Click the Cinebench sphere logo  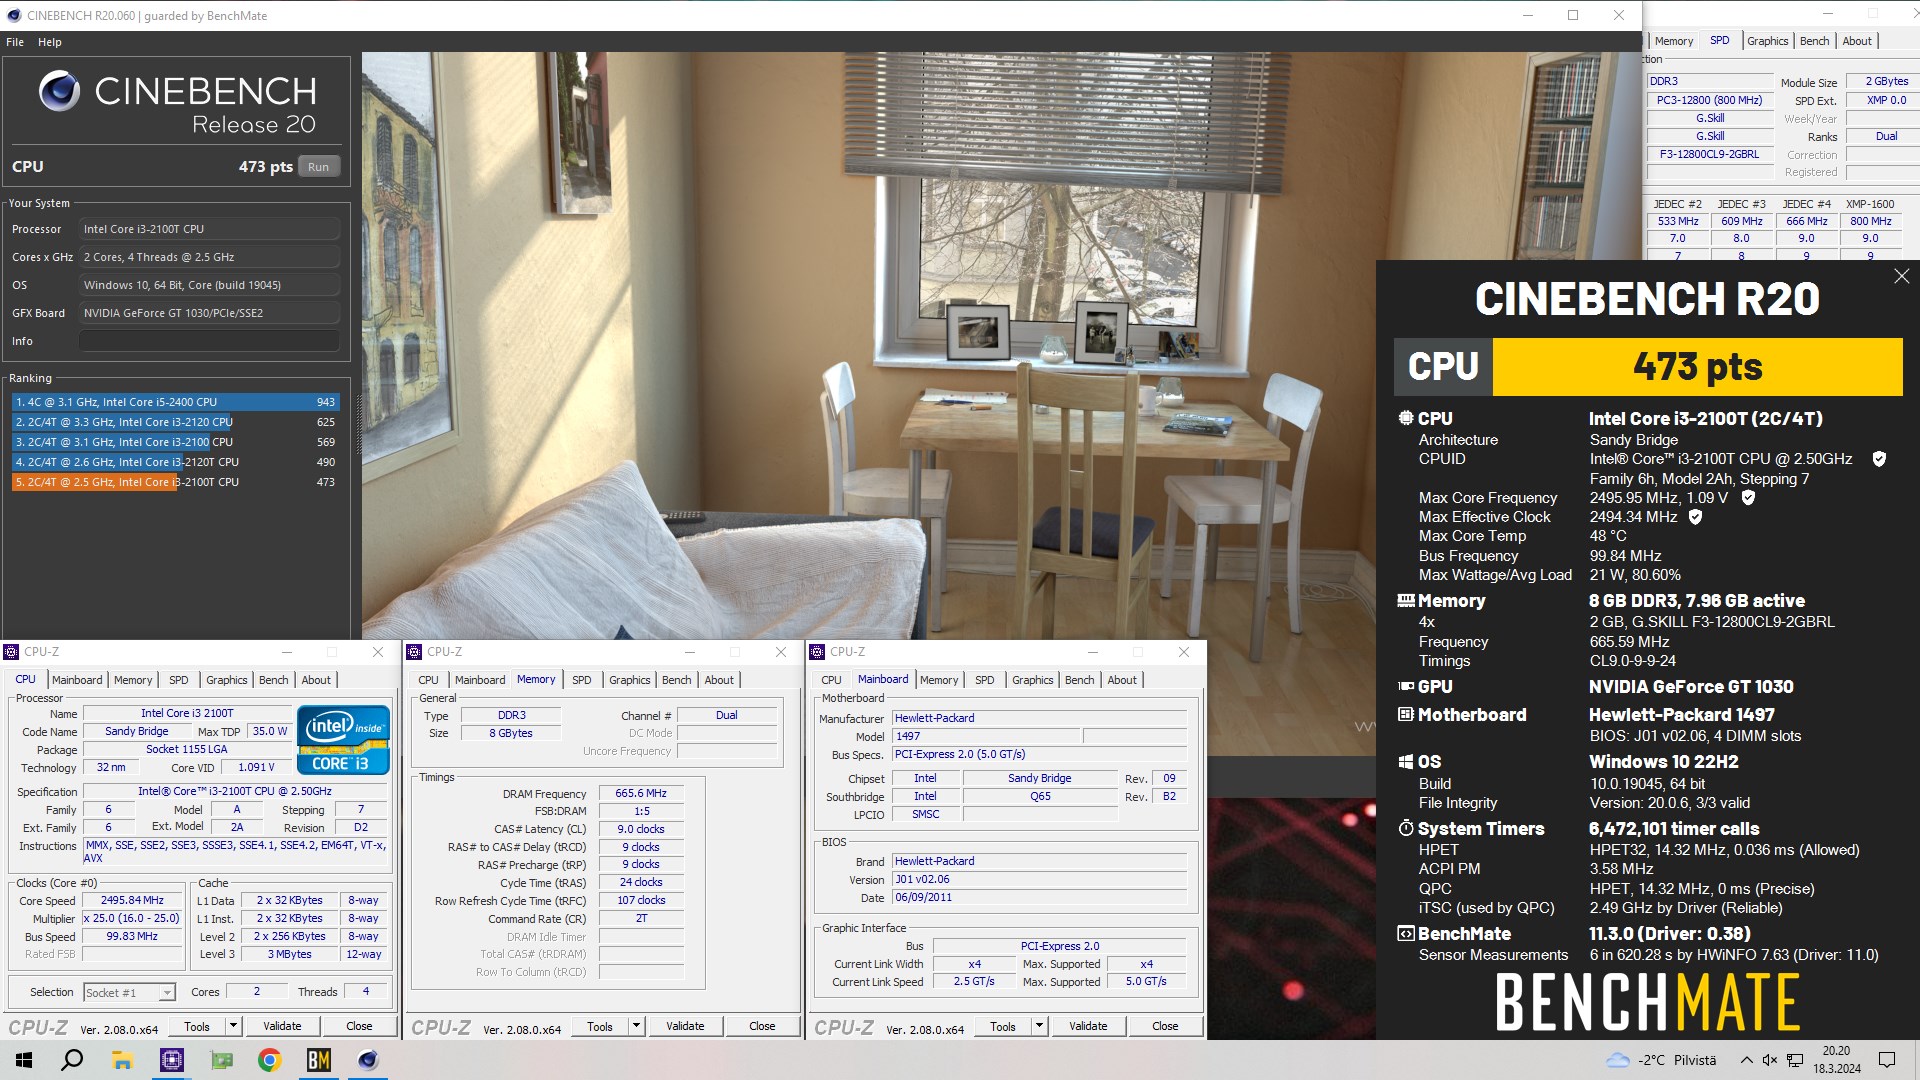click(x=59, y=91)
